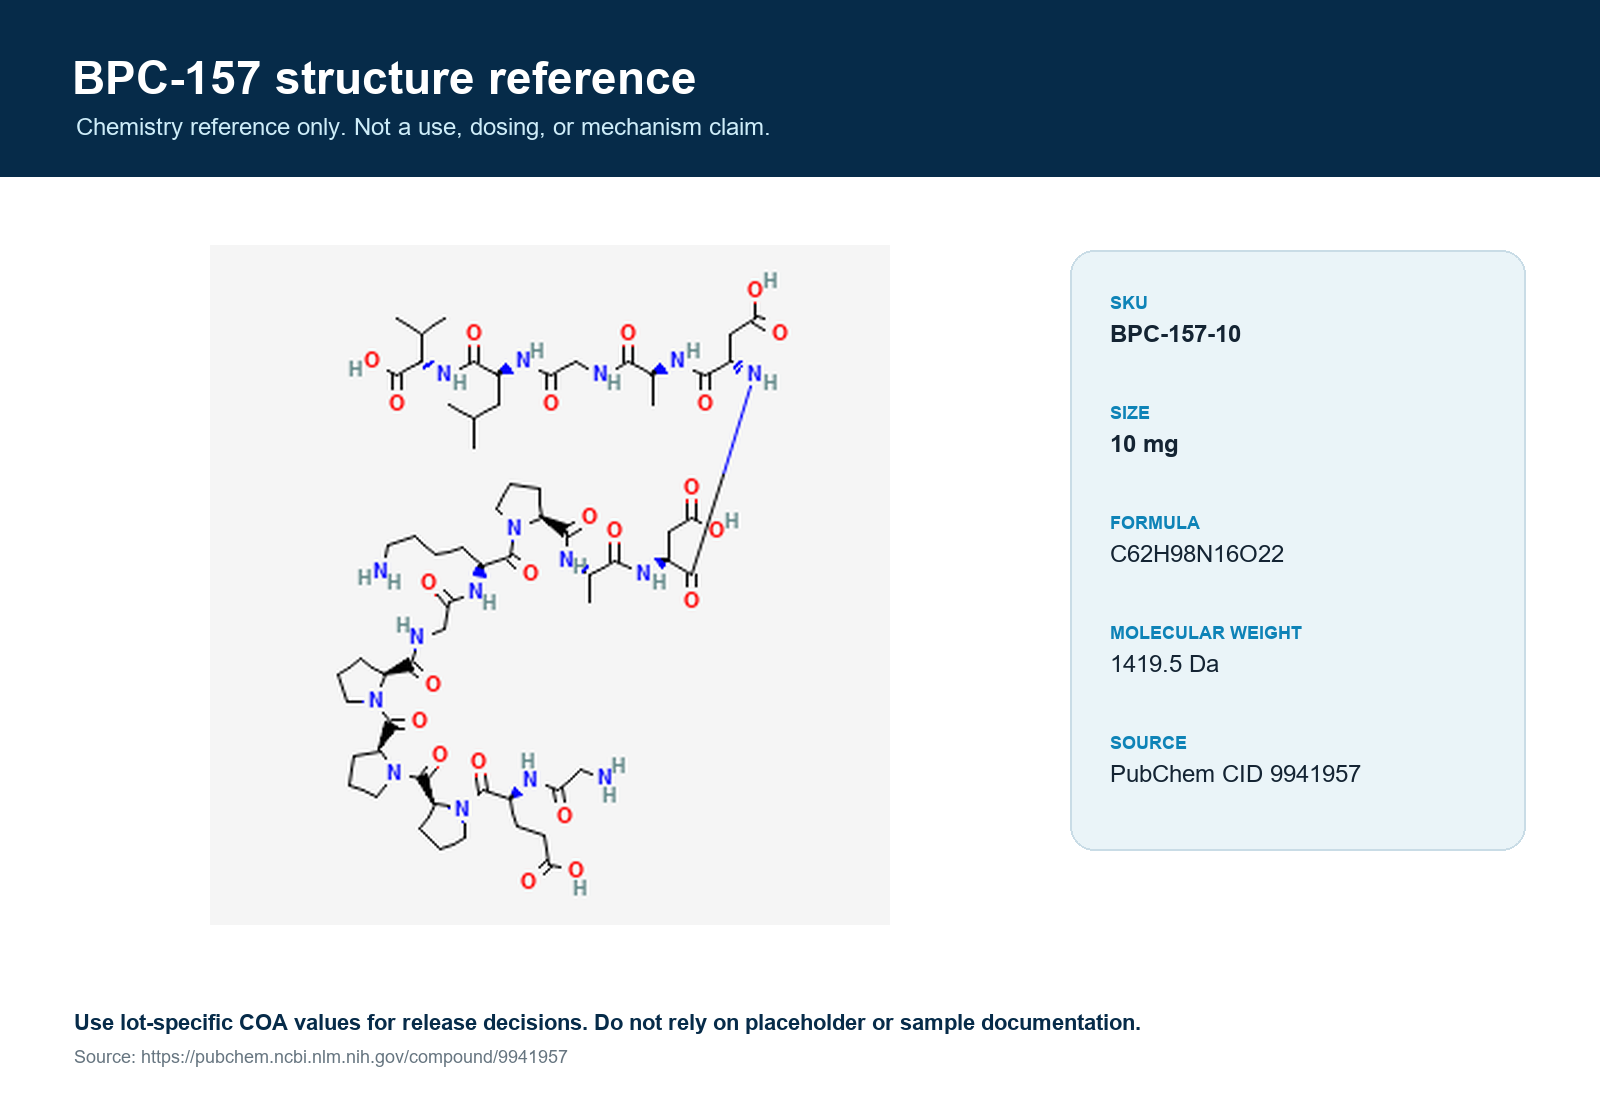Click the pubchem.ncbi.nlm.nih.gov source URL

point(354,1057)
